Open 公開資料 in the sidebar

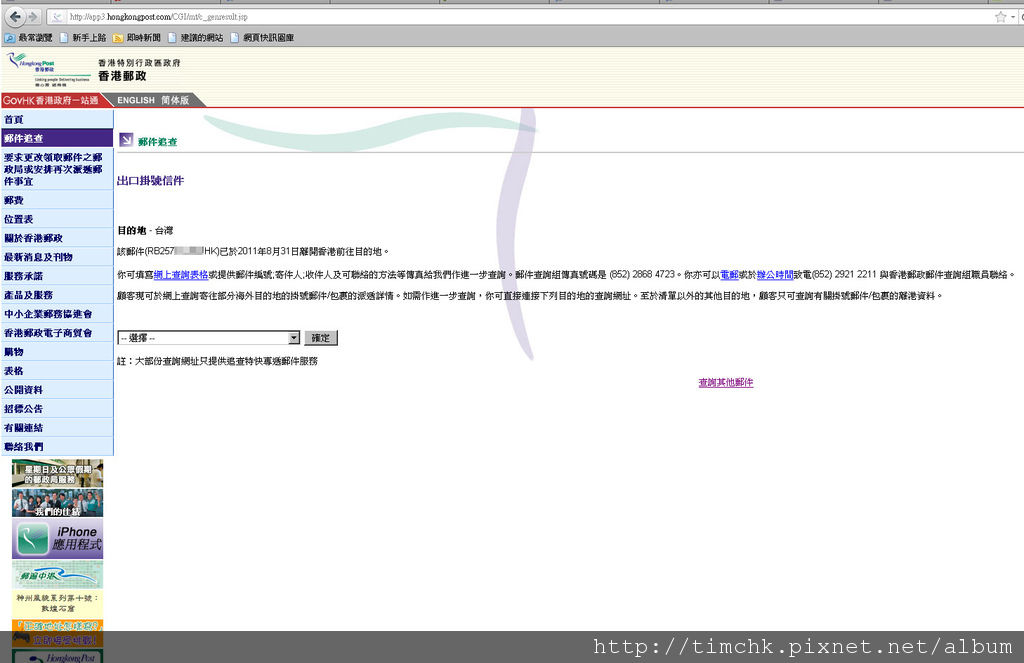coord(57,390)
